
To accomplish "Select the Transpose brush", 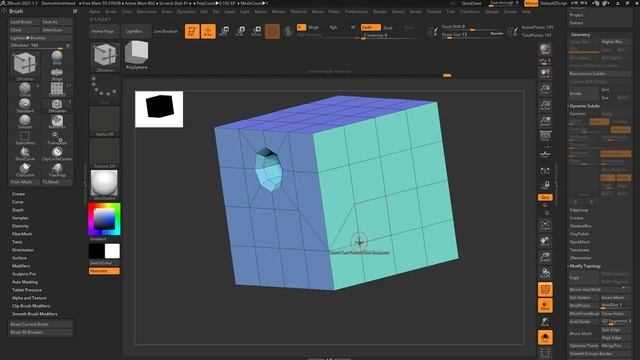I will tap(57, 138).
